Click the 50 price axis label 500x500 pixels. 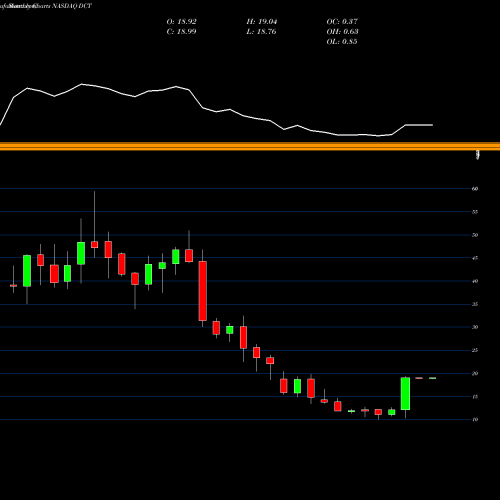(x=475, y=235)
